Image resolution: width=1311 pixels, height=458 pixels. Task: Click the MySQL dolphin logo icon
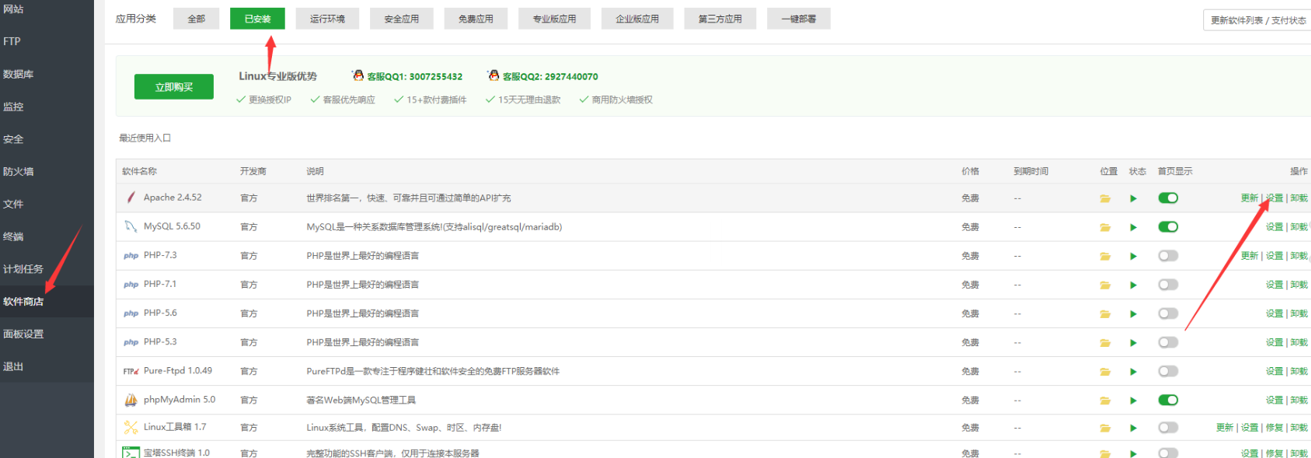(x=130, y=227)
